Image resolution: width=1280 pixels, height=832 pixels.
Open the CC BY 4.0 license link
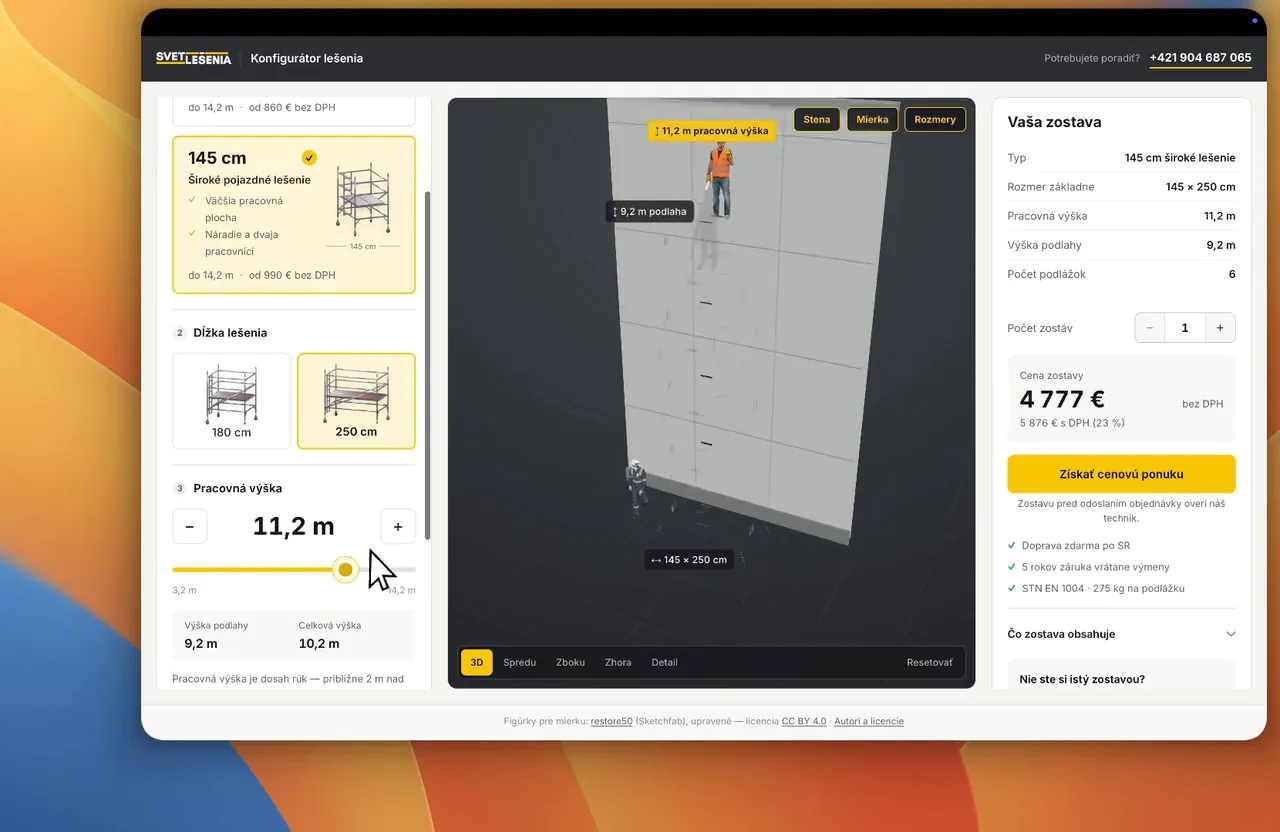[804, 721]
